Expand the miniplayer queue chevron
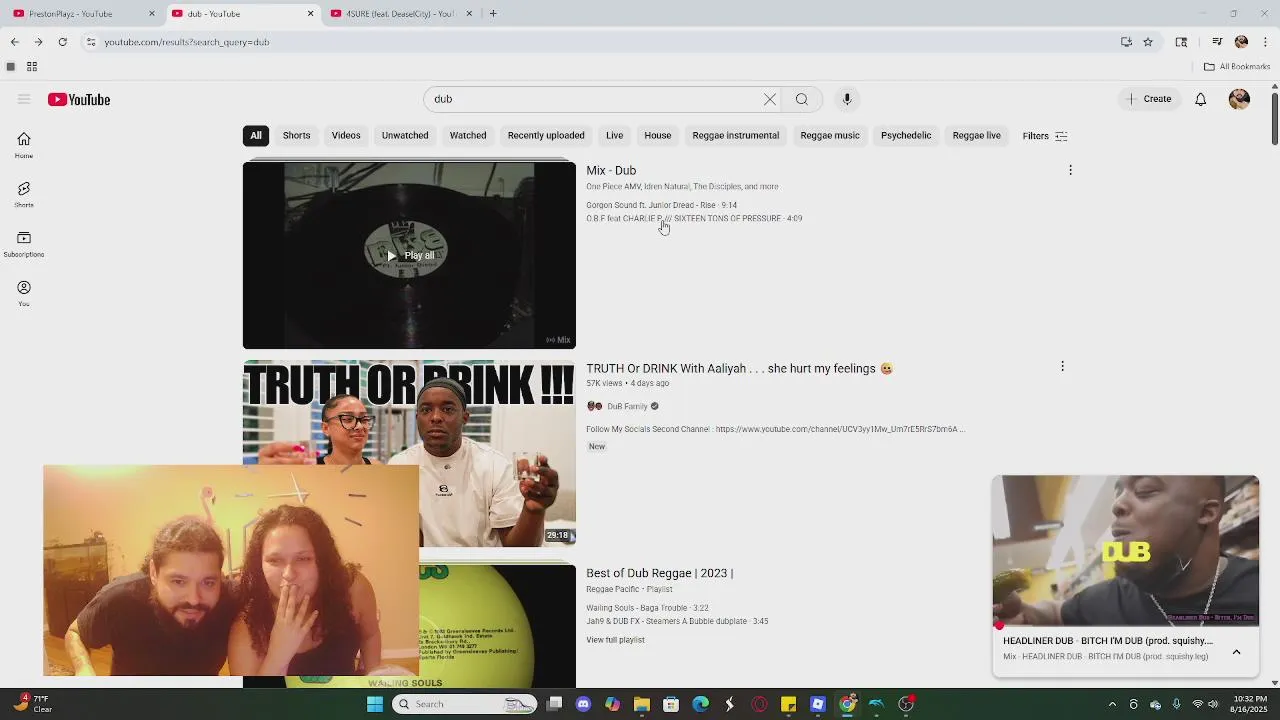This screenshot has height=720, width=1280. (x=1236, y=652)
